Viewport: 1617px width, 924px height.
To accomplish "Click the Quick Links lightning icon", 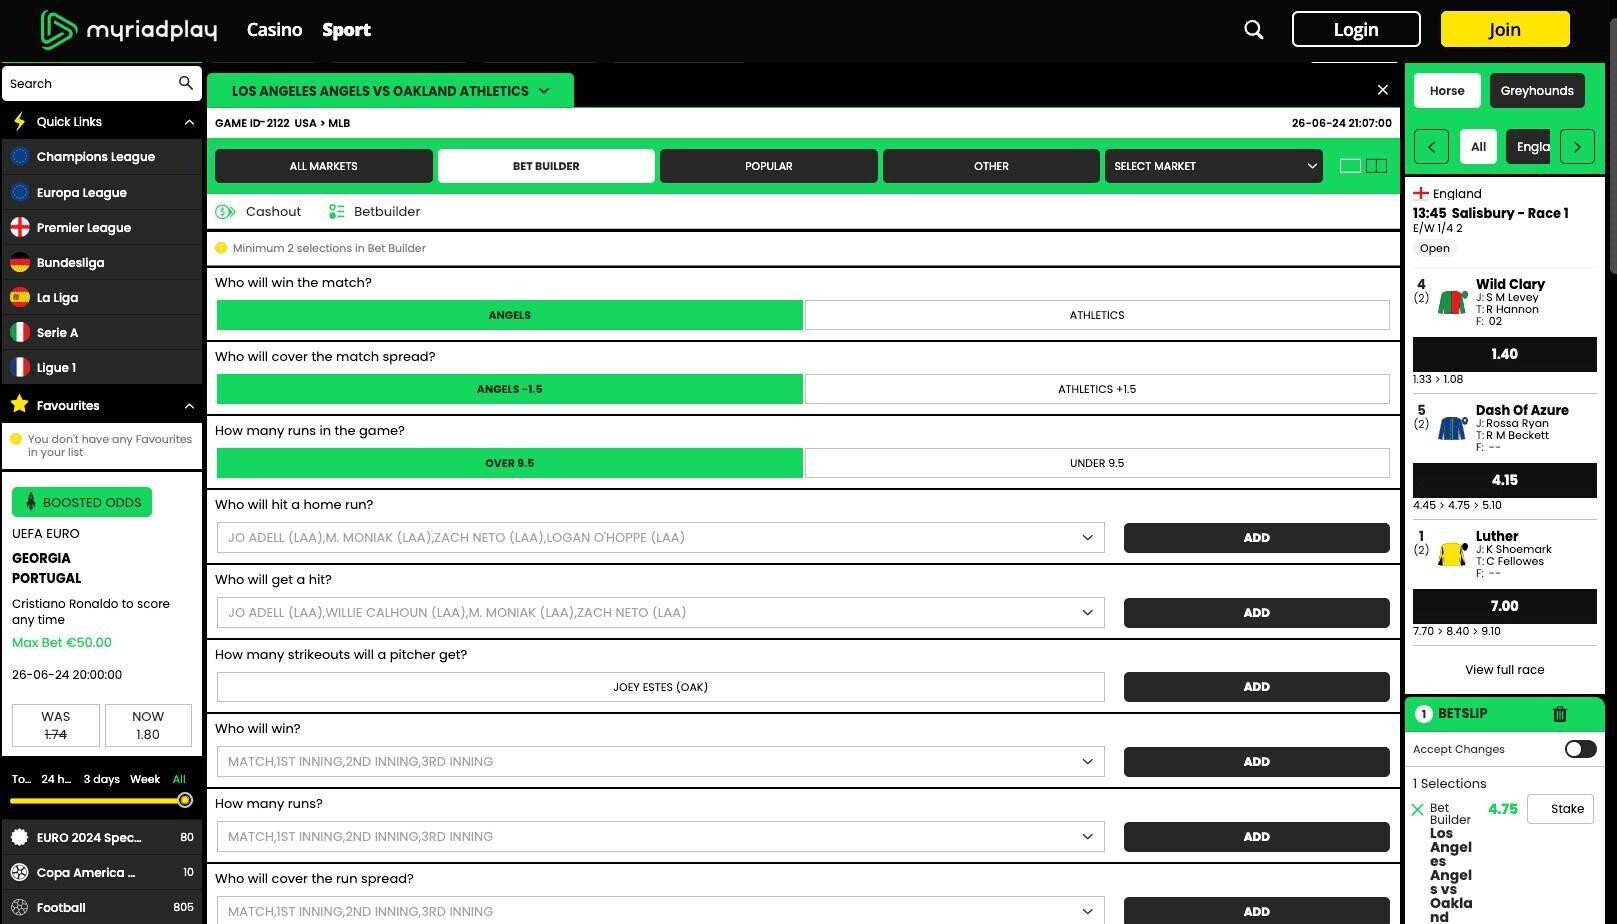I will click(x=19, y=122).
